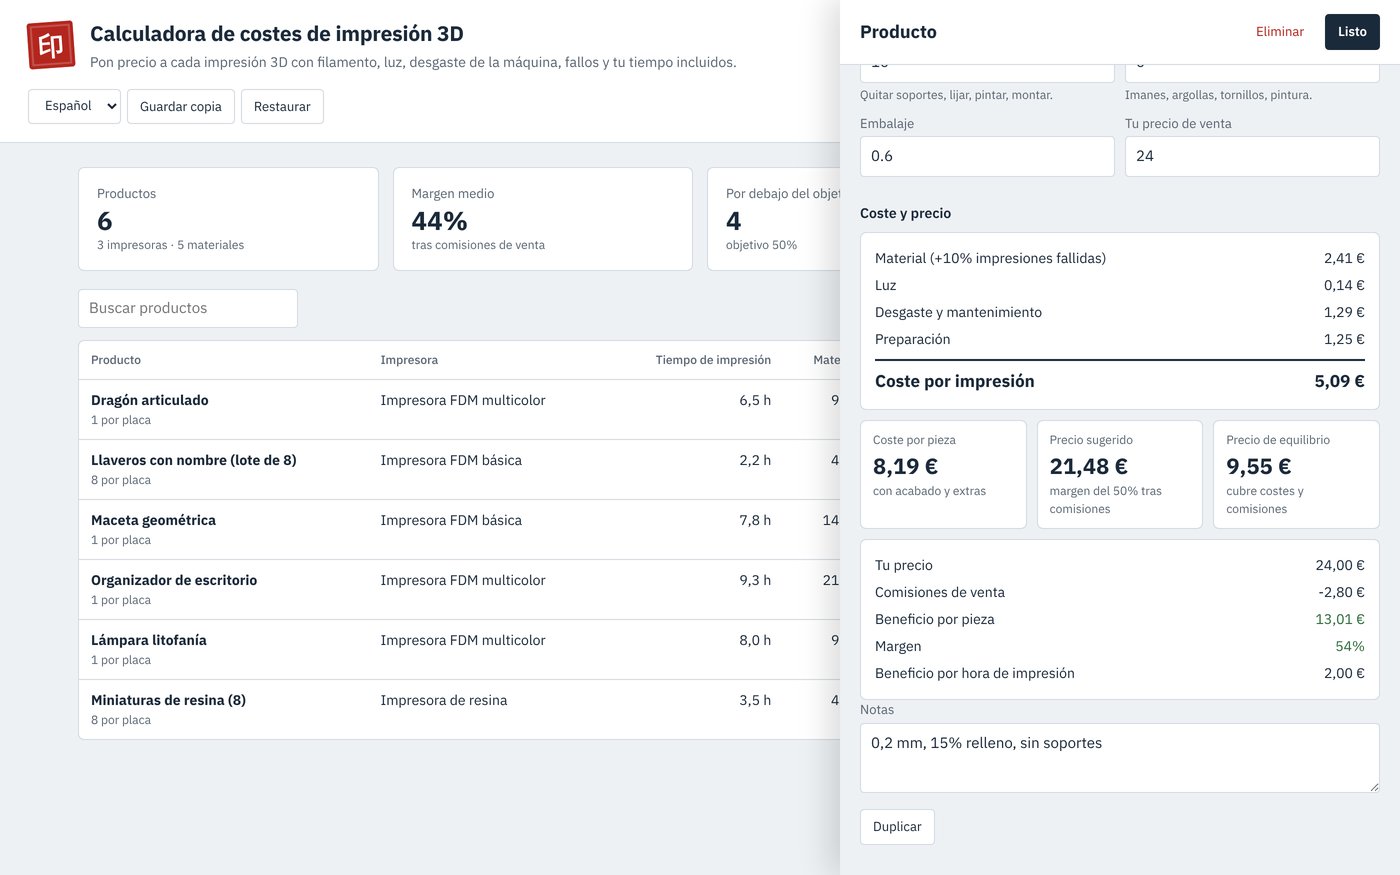Click the Restaurar button
Viewport: 1400px width, 875px height.
(x=282, y=106)
